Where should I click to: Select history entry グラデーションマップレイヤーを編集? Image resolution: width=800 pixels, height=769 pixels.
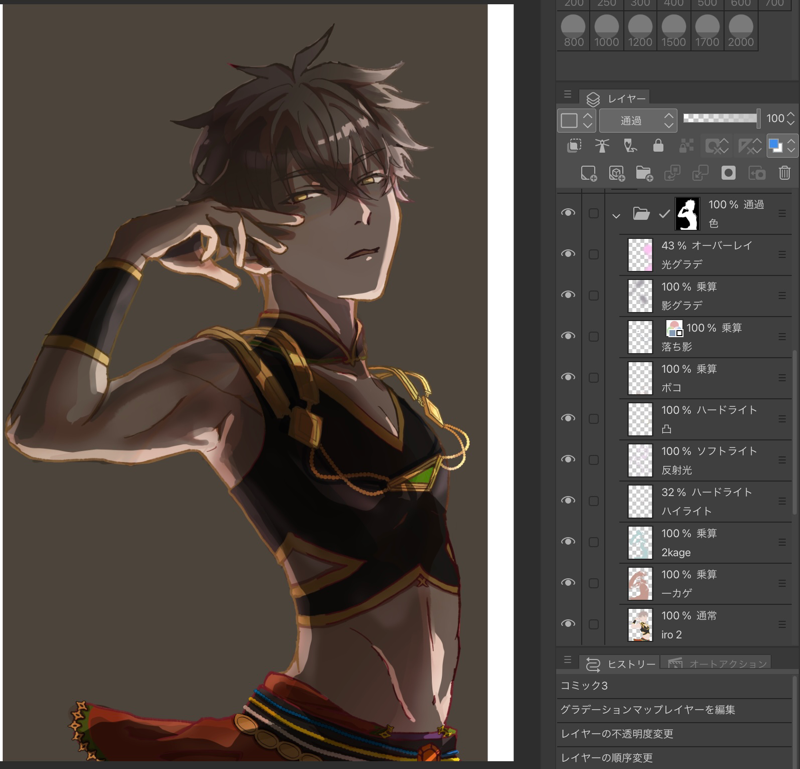675,710
